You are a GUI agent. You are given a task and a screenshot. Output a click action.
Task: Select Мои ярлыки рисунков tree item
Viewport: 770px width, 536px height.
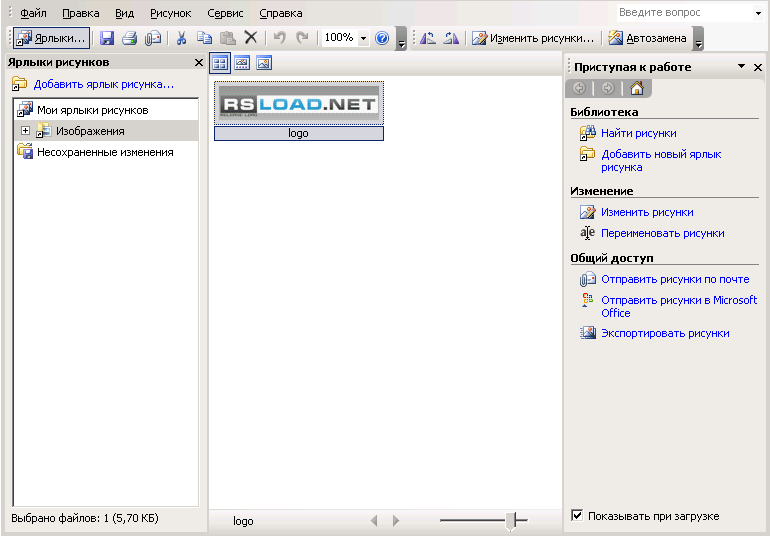click(x=93, y=110)
